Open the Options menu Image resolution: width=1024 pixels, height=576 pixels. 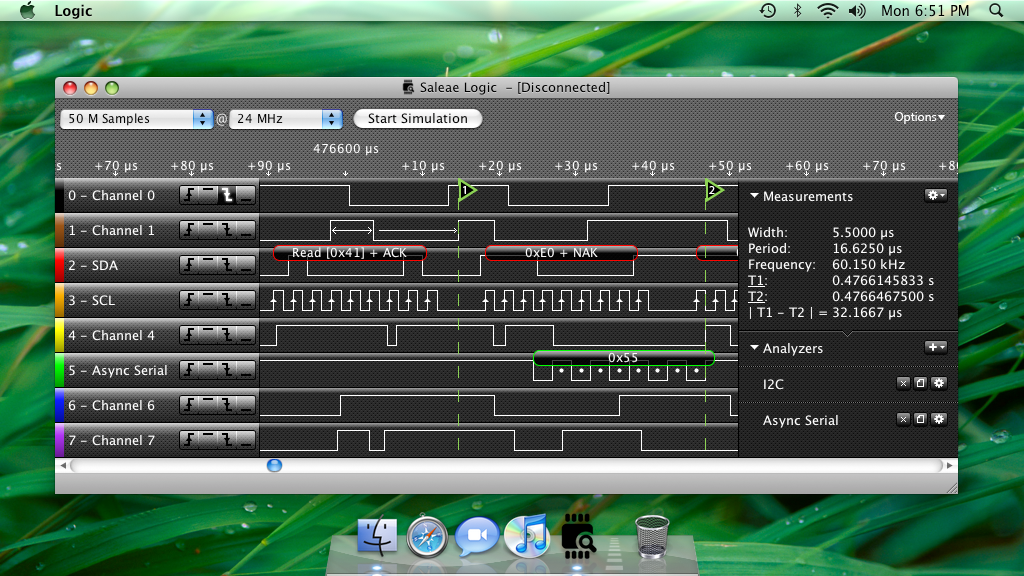point(919,117)
